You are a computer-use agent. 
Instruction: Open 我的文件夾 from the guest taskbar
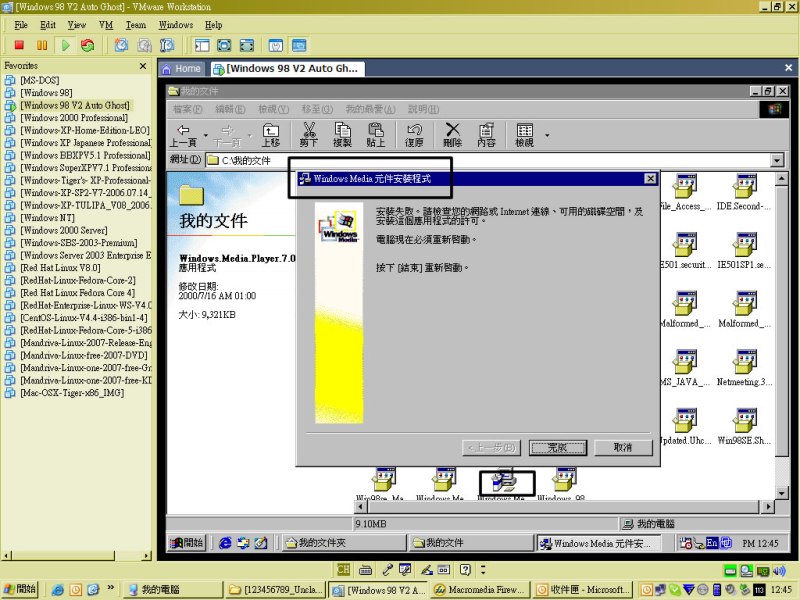click(x=344, y=543)
